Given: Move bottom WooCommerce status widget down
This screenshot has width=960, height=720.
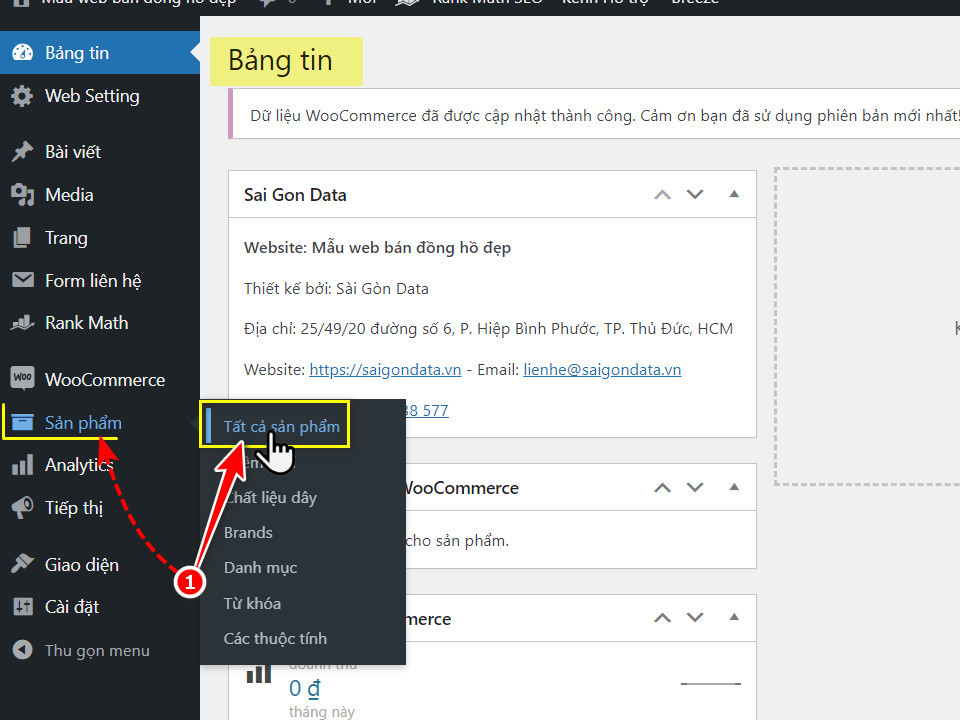Looking at the screenshot, I should point(695,617).
